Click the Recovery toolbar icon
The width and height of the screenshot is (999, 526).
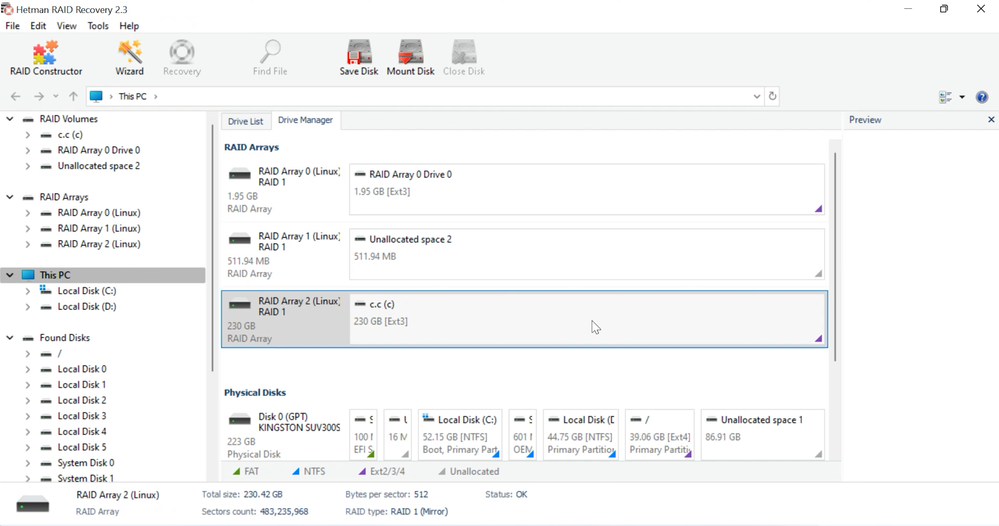(x=182, y=59)
